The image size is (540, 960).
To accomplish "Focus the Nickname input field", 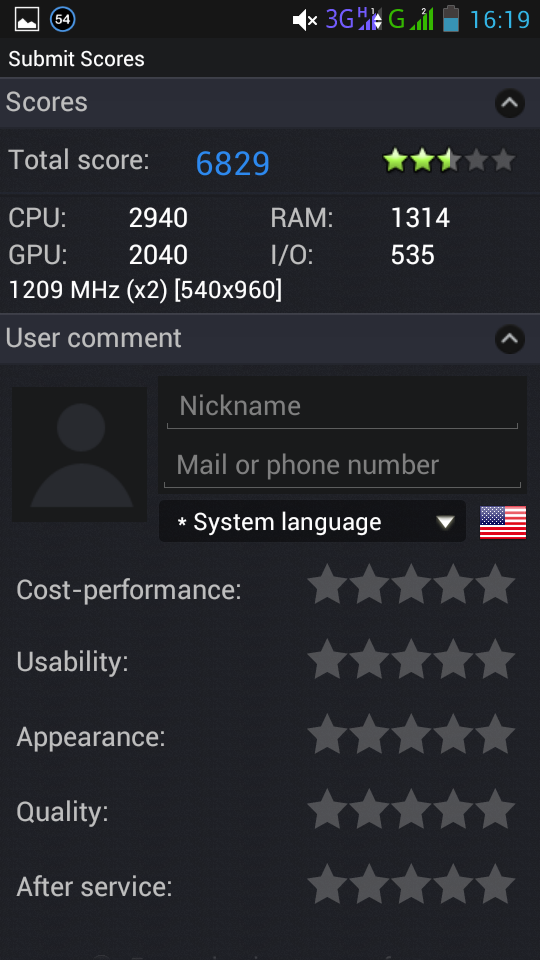I will tap(342, 406).
